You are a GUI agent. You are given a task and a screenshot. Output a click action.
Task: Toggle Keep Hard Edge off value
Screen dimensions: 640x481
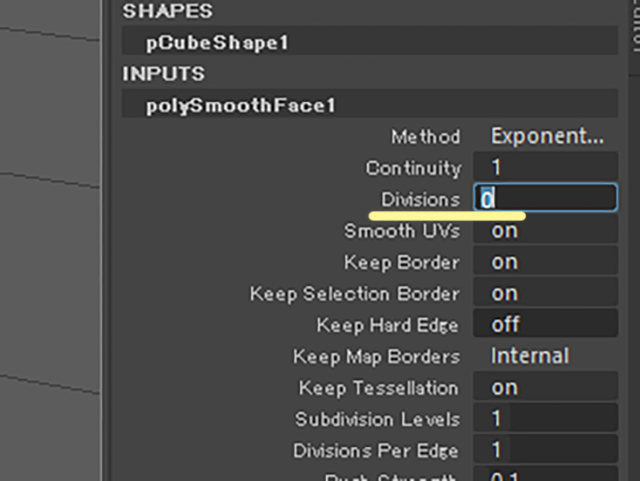pos(545,324)
